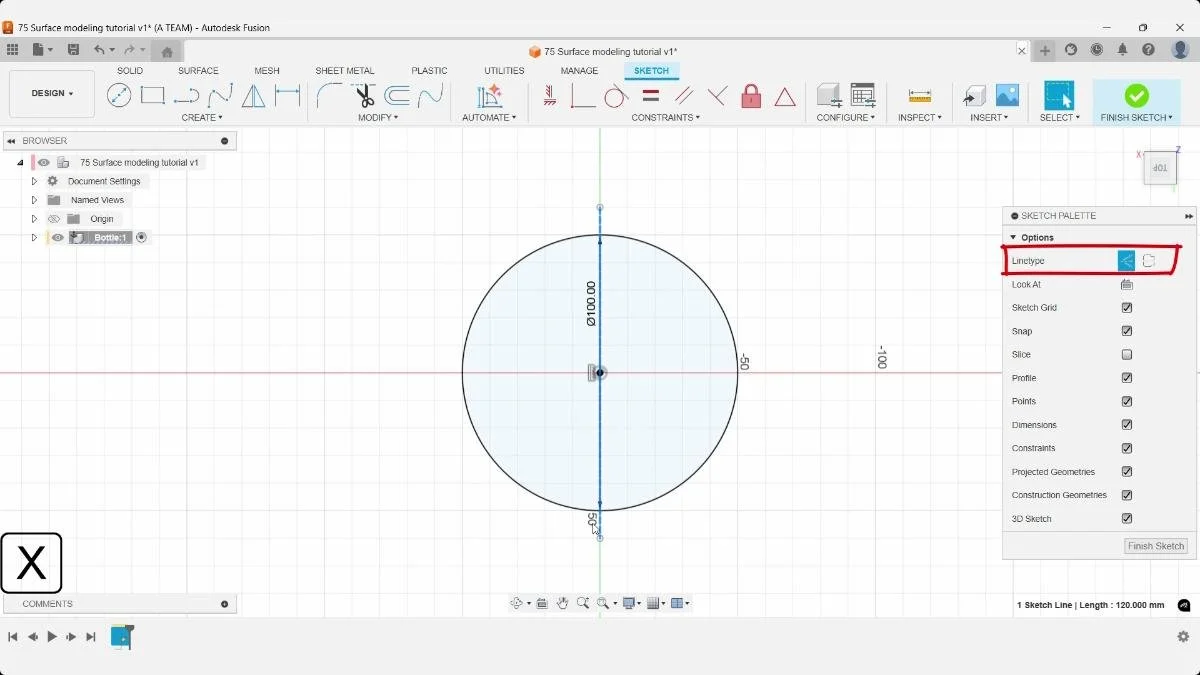The image size is (1200, 675).
Task: Open the AUTOMATE dropdown menu
Action: [489, 118]
